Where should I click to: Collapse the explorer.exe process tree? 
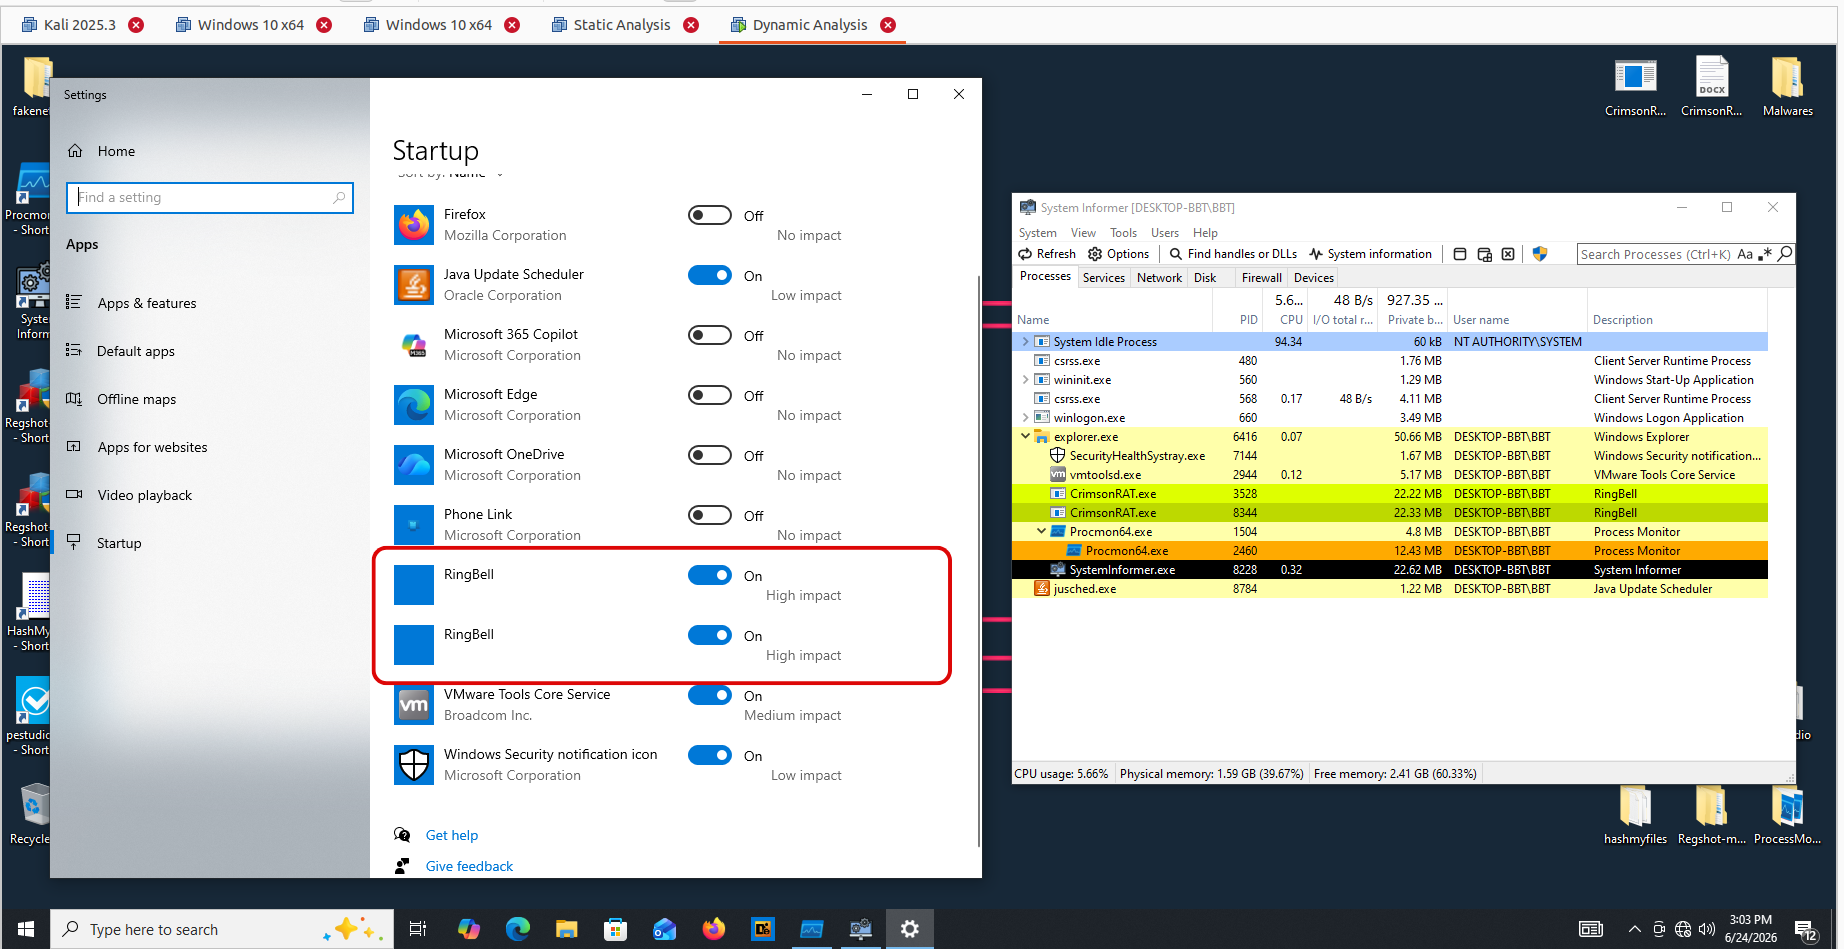1025,436
